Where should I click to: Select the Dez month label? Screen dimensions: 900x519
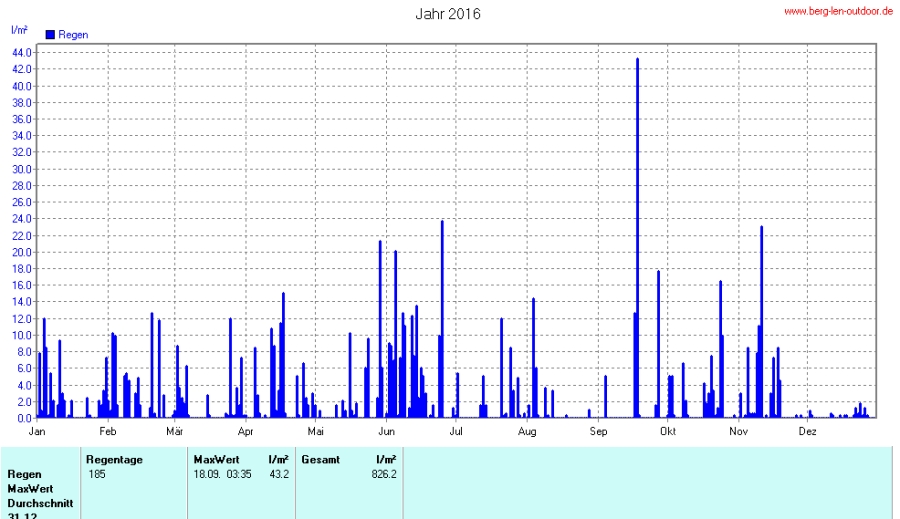pyautogui.click(x=807, y=432)
